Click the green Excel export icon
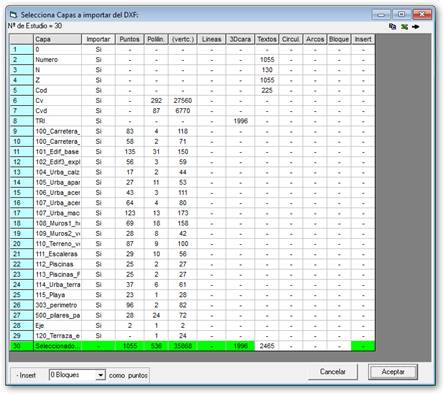Viewport: 444px width, 394px height. click(404, 27)
